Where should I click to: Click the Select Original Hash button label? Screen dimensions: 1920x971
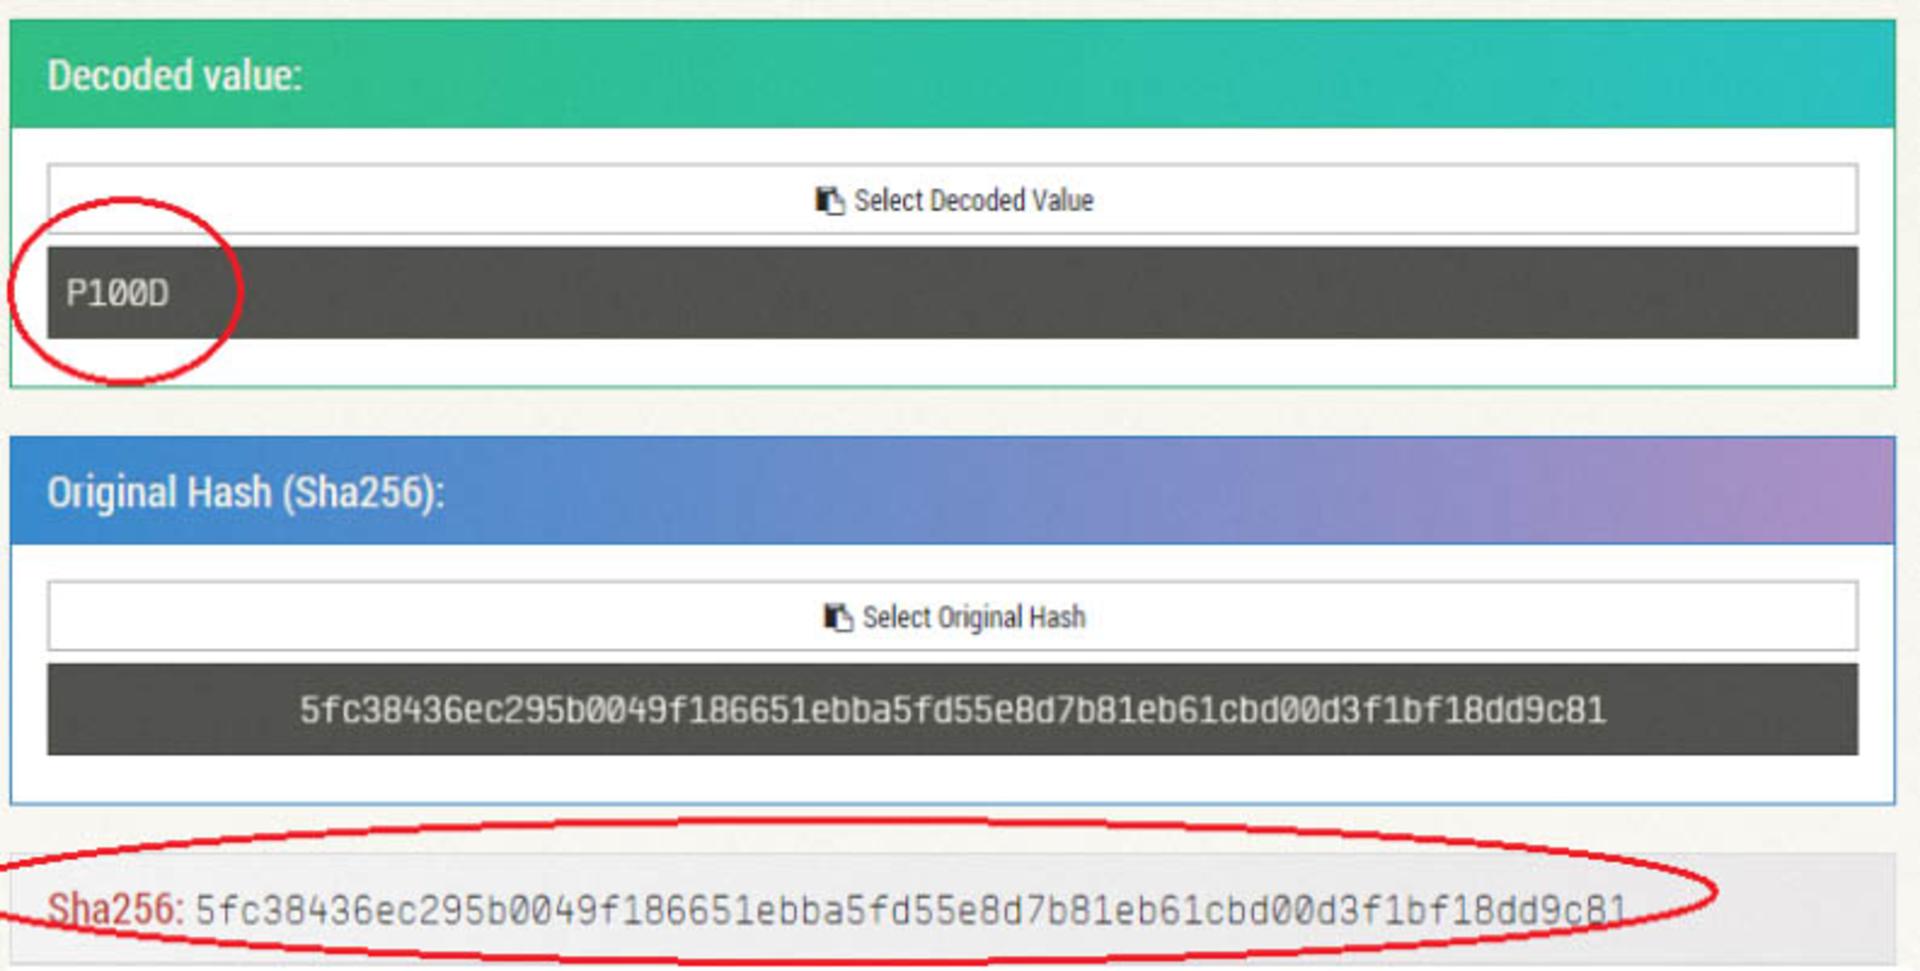pos(973,617)
